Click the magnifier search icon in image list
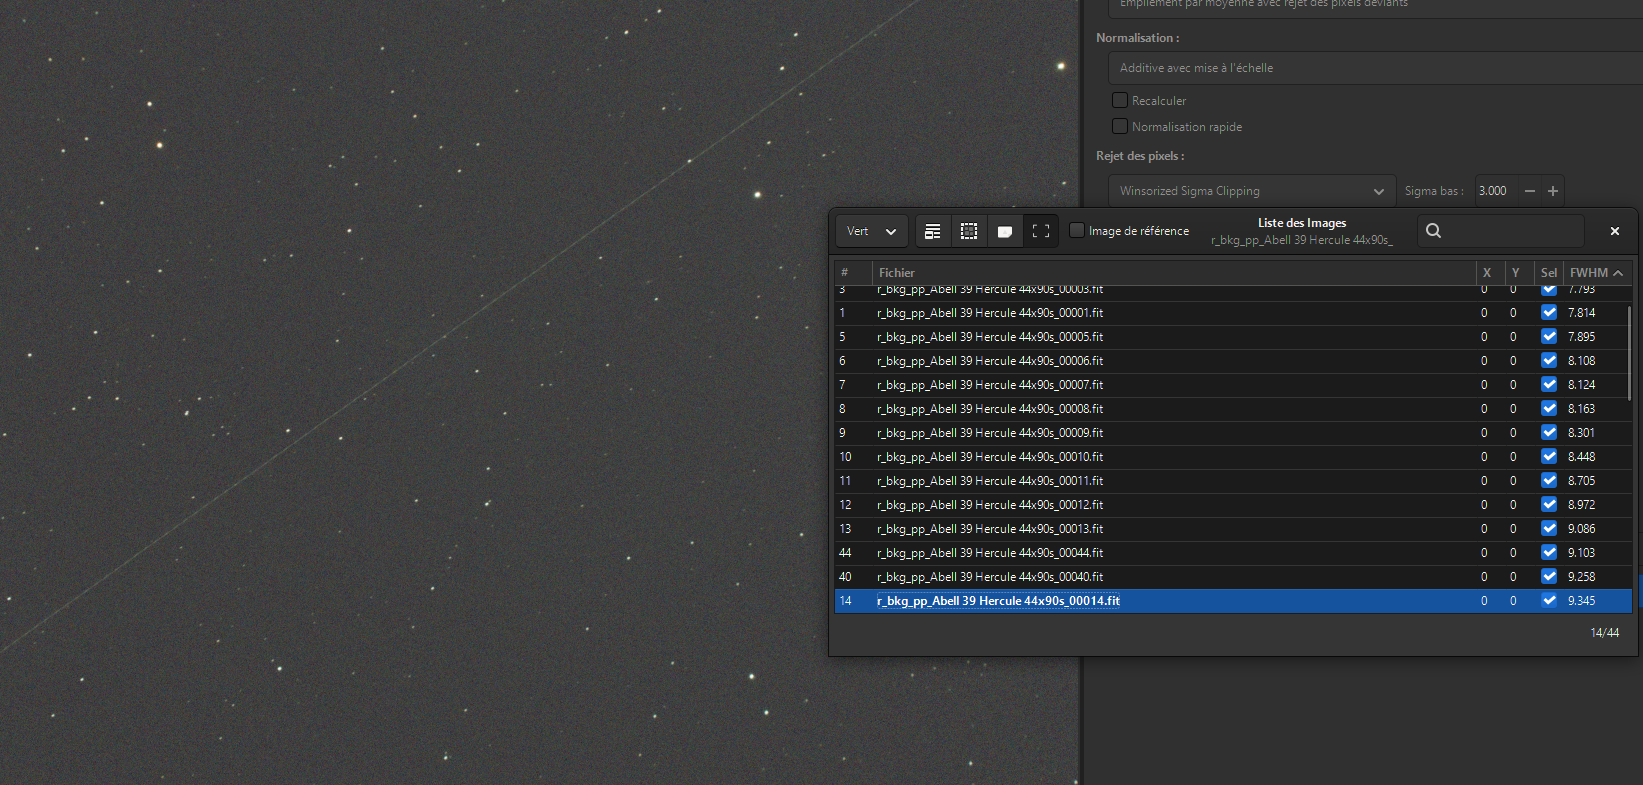1643x785 pixels. [x=1433, y=231]
